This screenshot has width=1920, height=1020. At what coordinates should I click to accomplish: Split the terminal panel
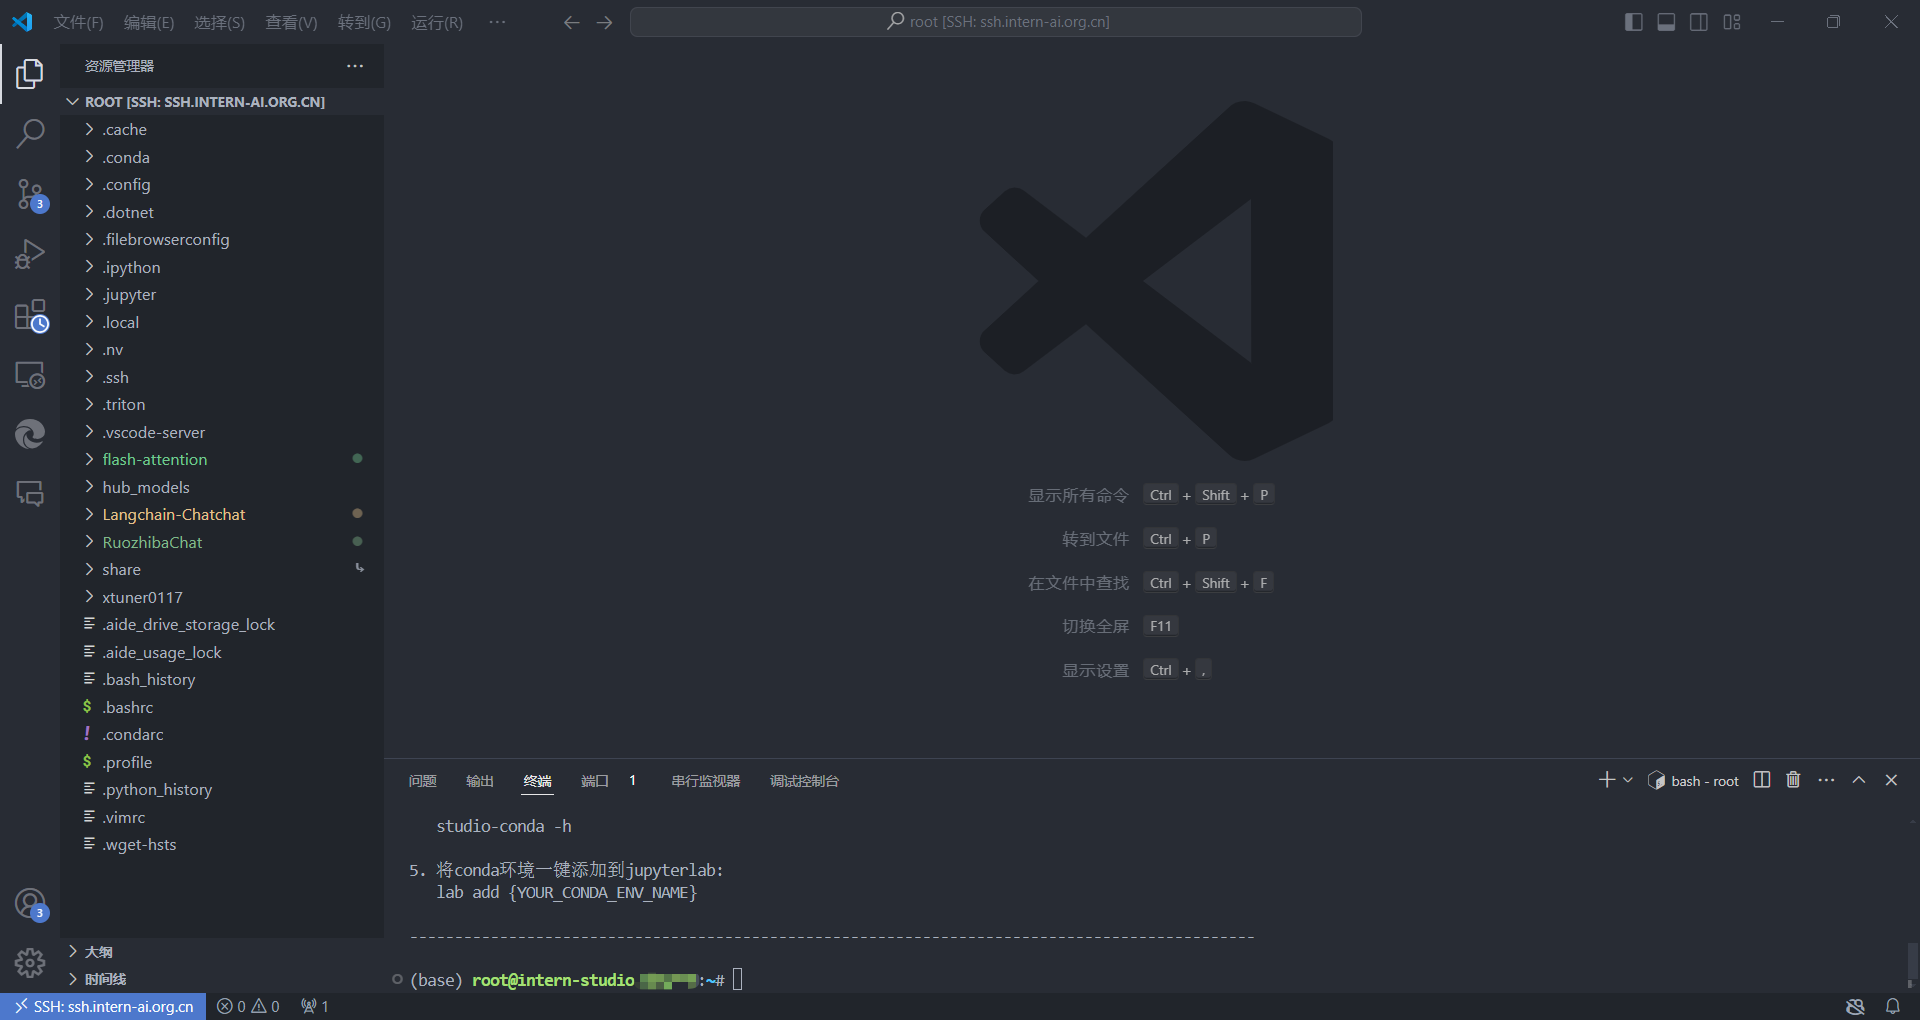[x=1762, y=780]
